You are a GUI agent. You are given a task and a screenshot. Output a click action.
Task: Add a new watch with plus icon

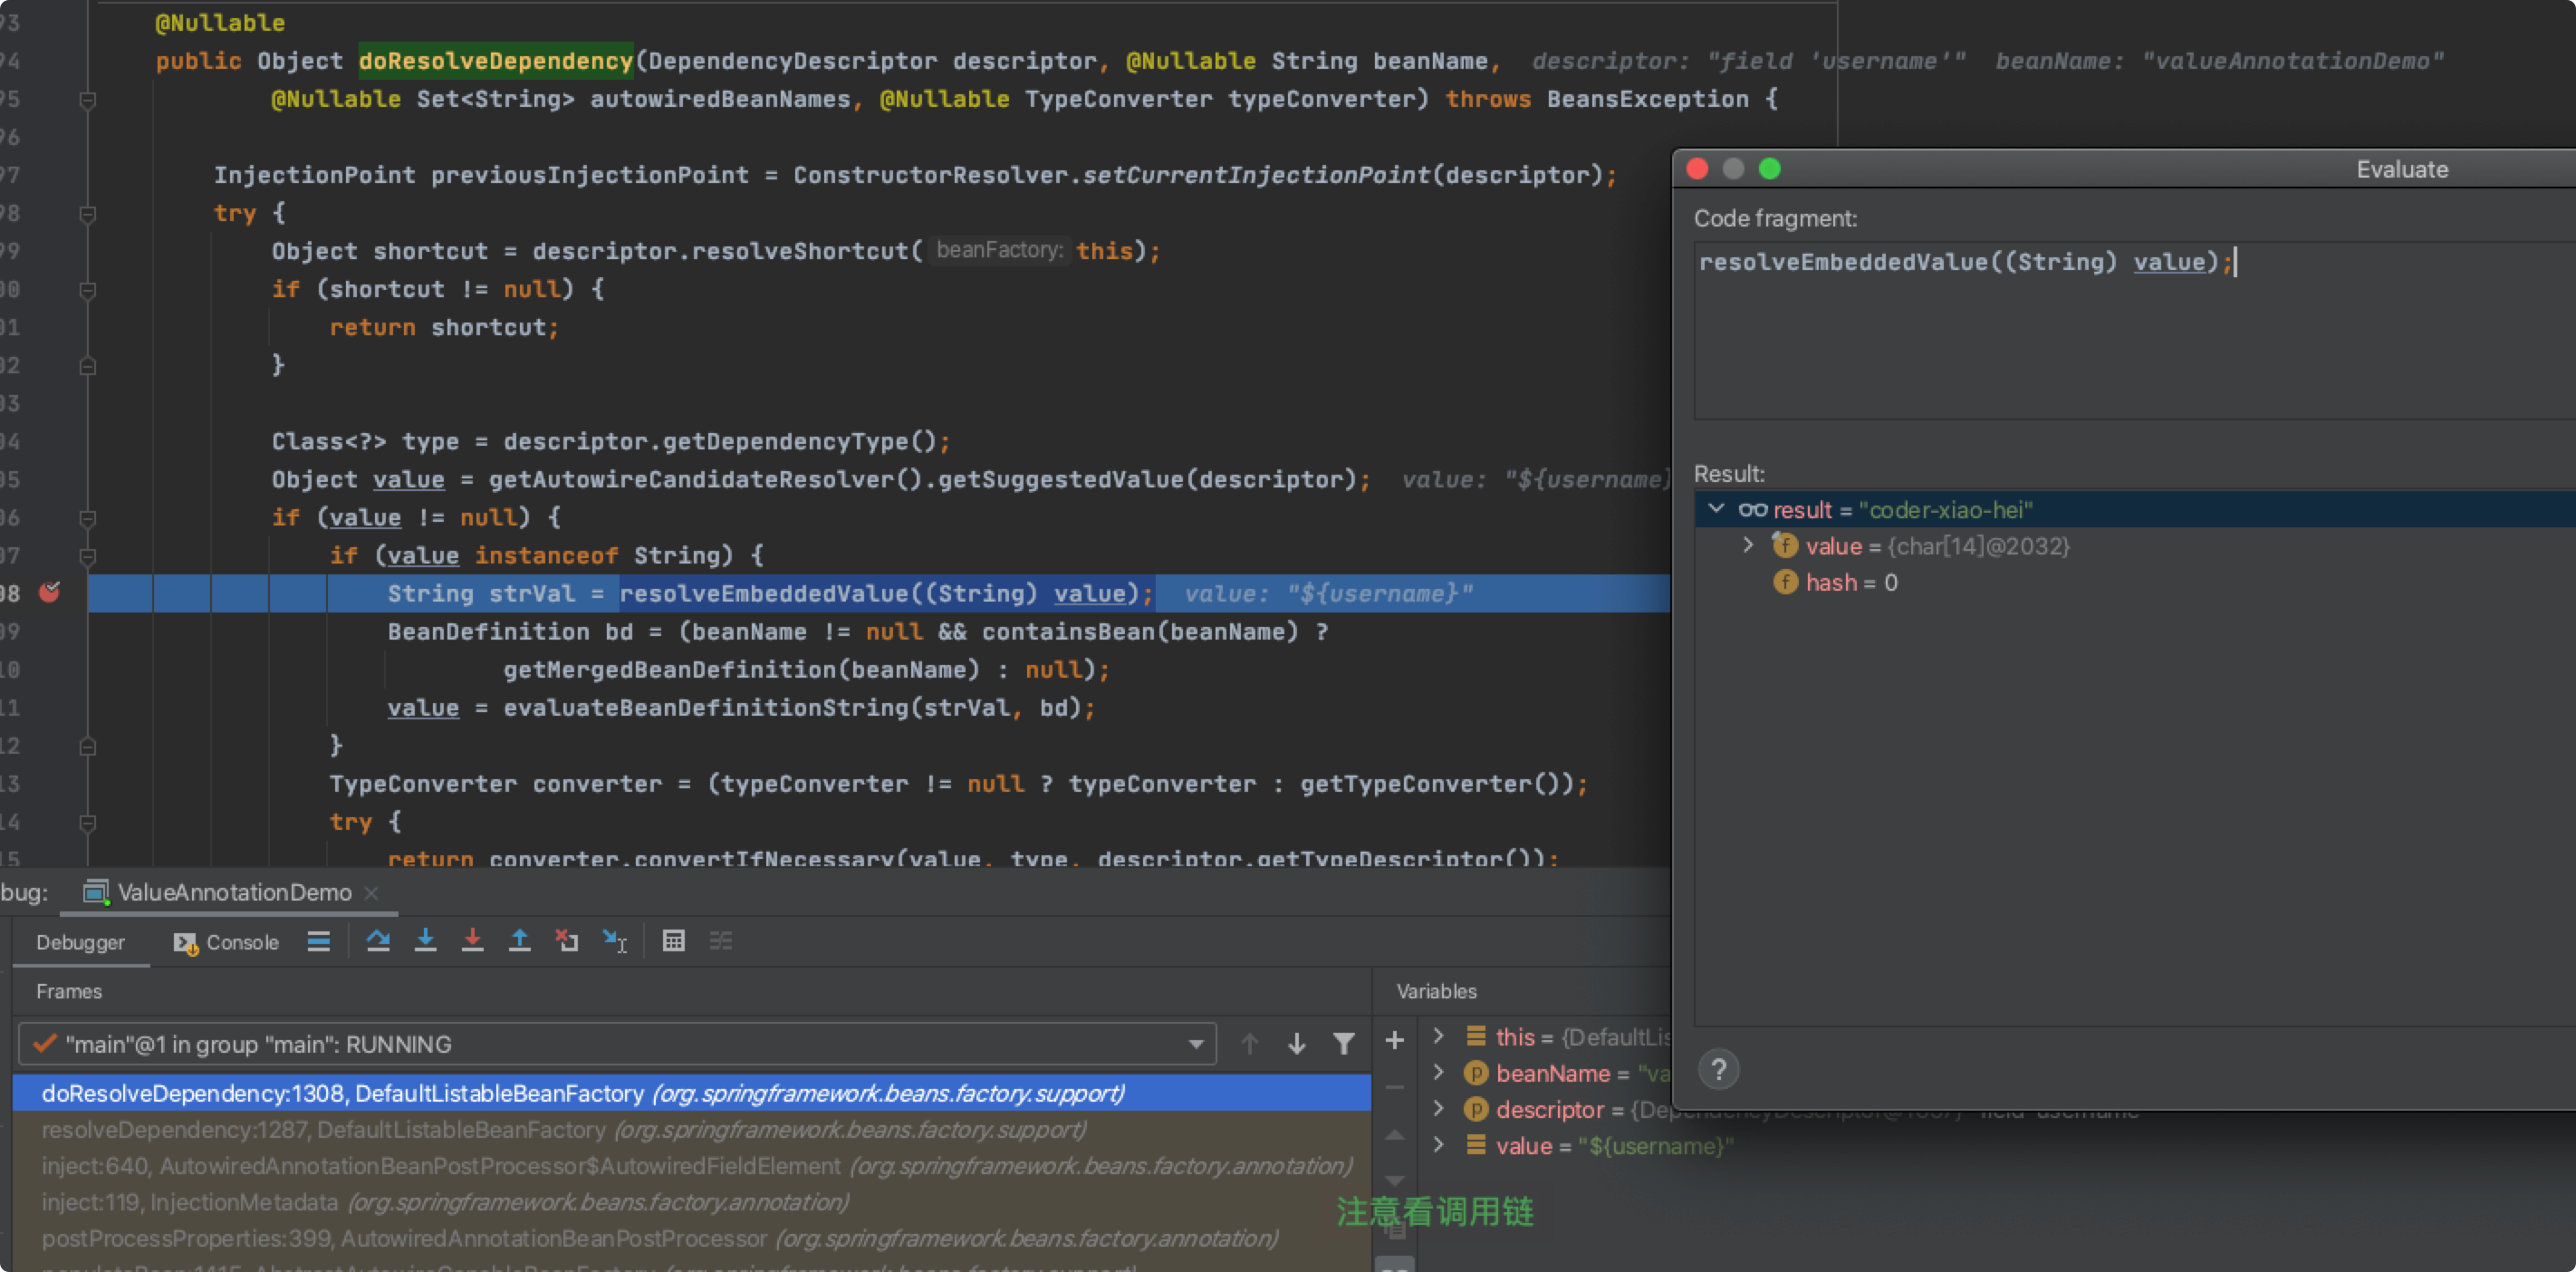pos(1394,1040)
